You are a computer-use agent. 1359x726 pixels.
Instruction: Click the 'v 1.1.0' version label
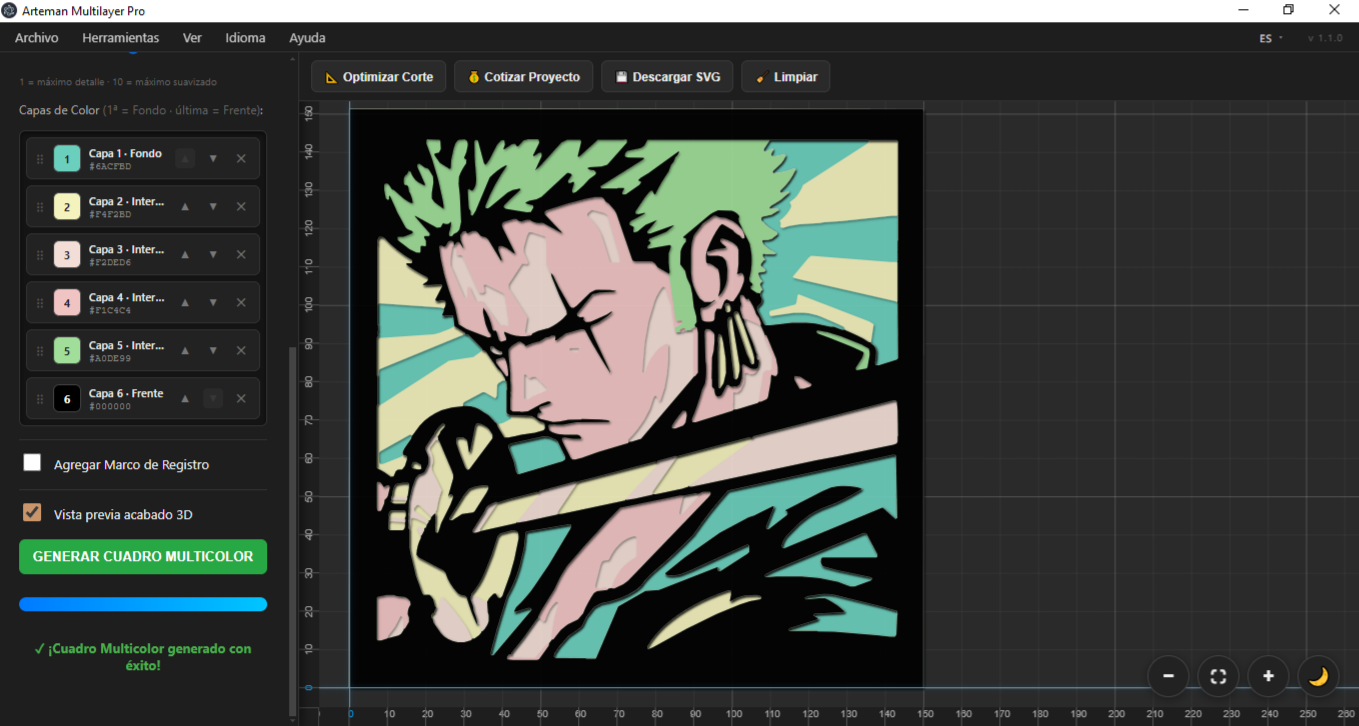(1325, 38)
